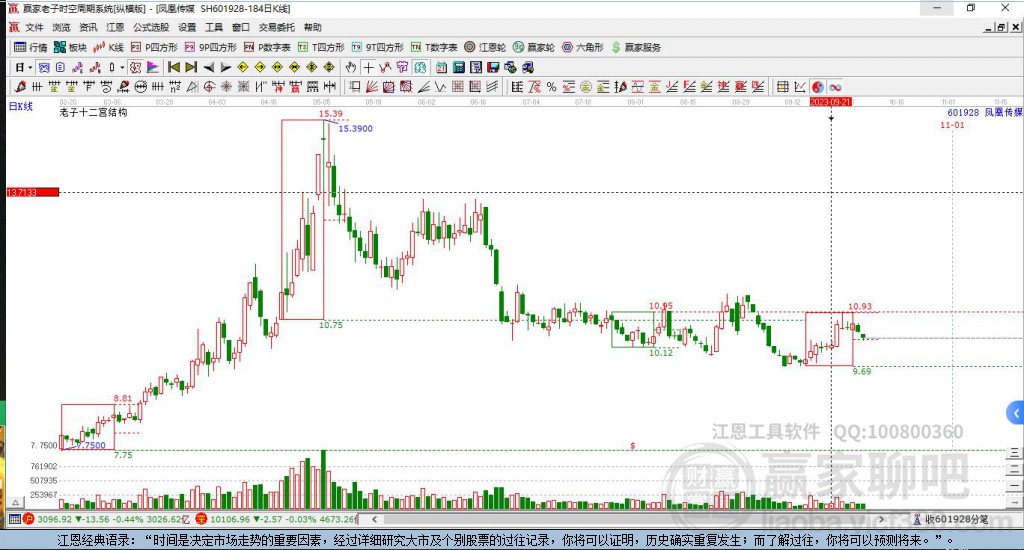Open the 交易委托 menu
The image size is (1024, 550).
pyautogui.click(x=277, y=27)
